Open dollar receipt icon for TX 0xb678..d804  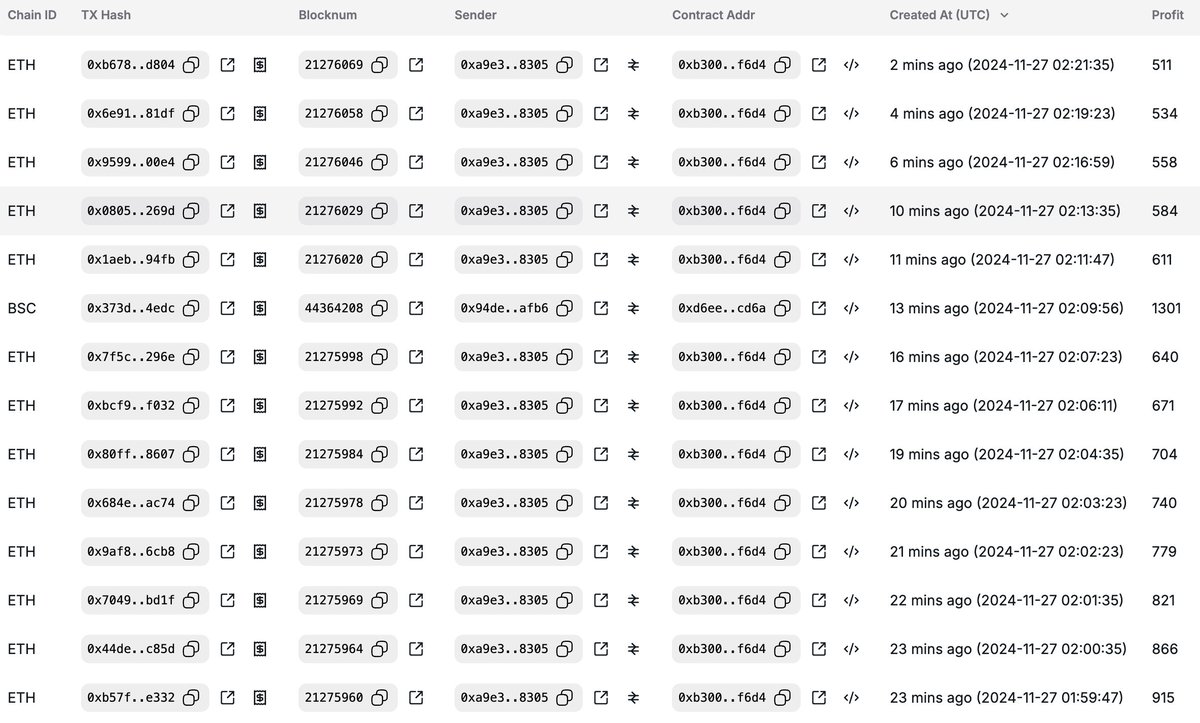(260, 65)
